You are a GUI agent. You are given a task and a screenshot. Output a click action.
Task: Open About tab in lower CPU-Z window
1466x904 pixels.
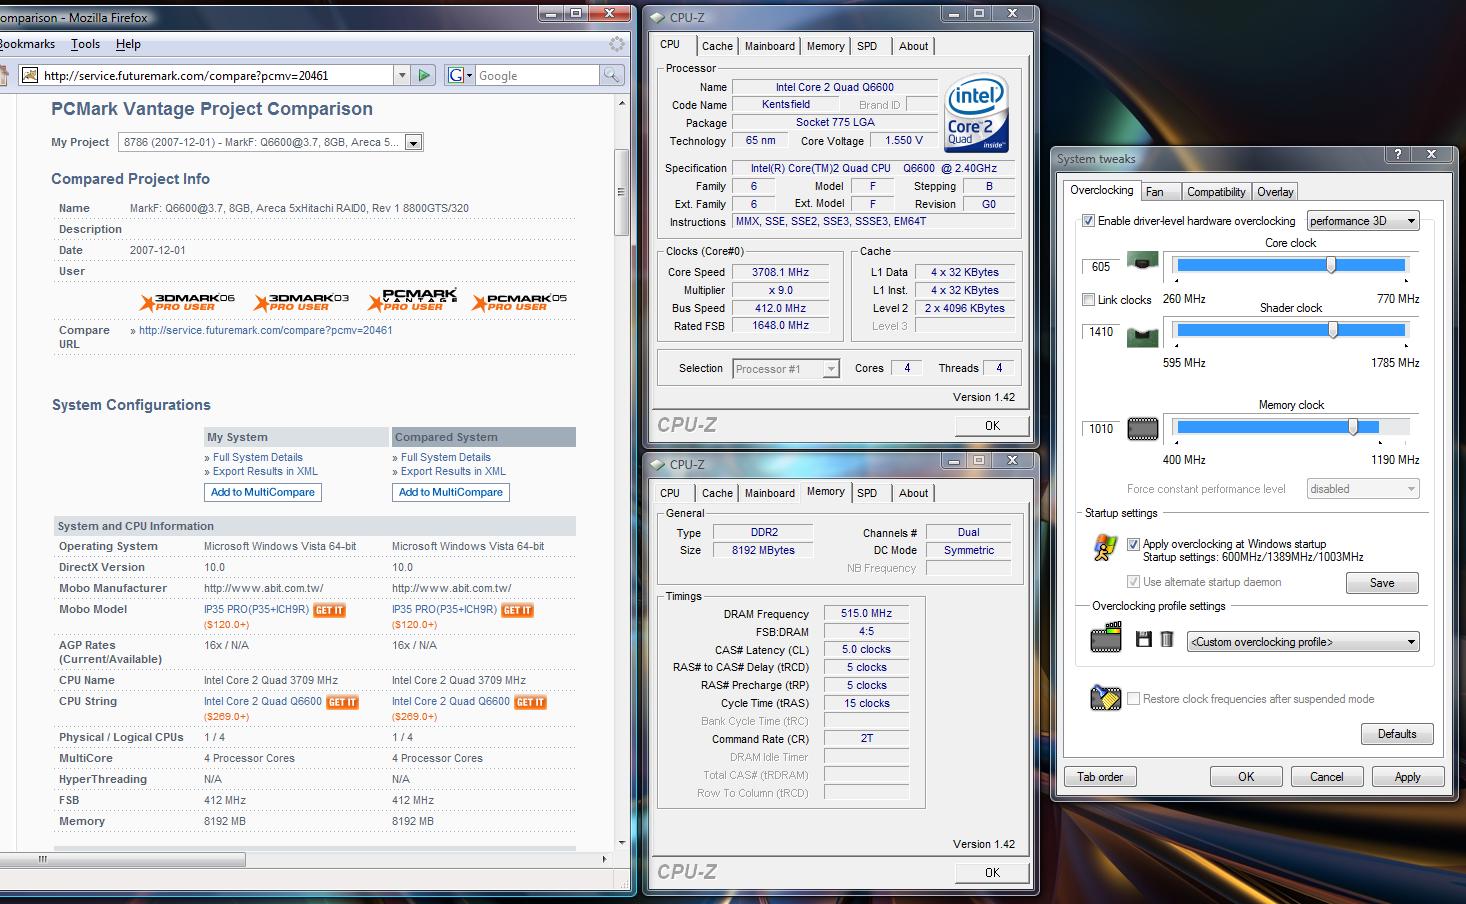point(913,493)
